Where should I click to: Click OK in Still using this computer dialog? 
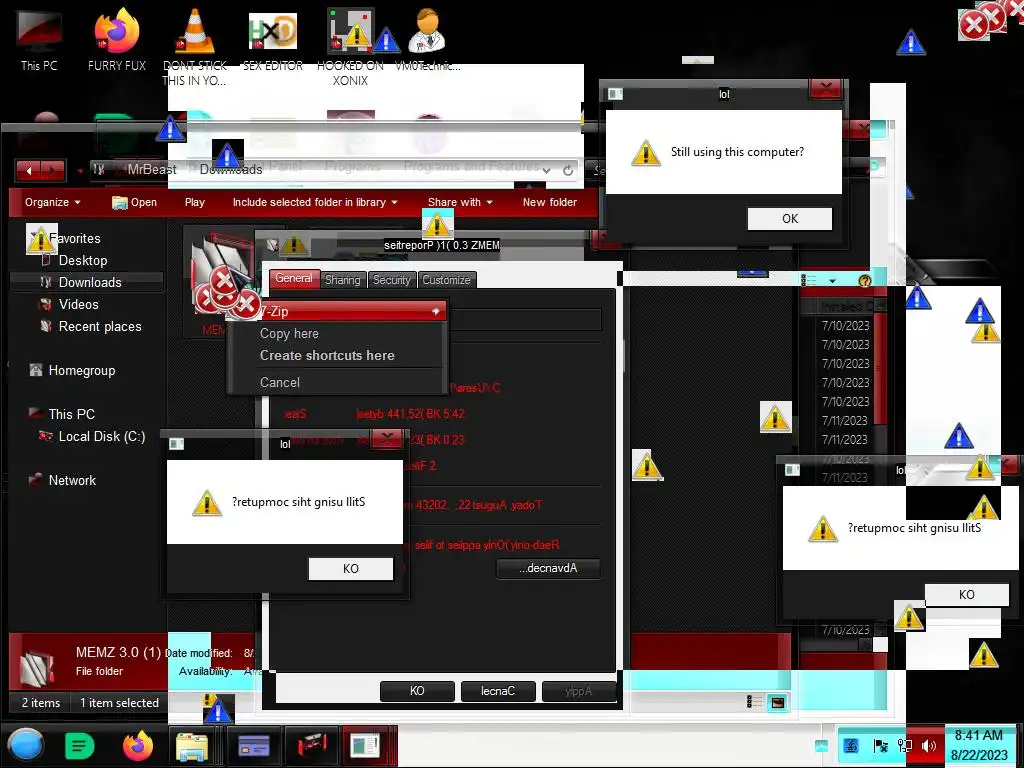point(790,219)
